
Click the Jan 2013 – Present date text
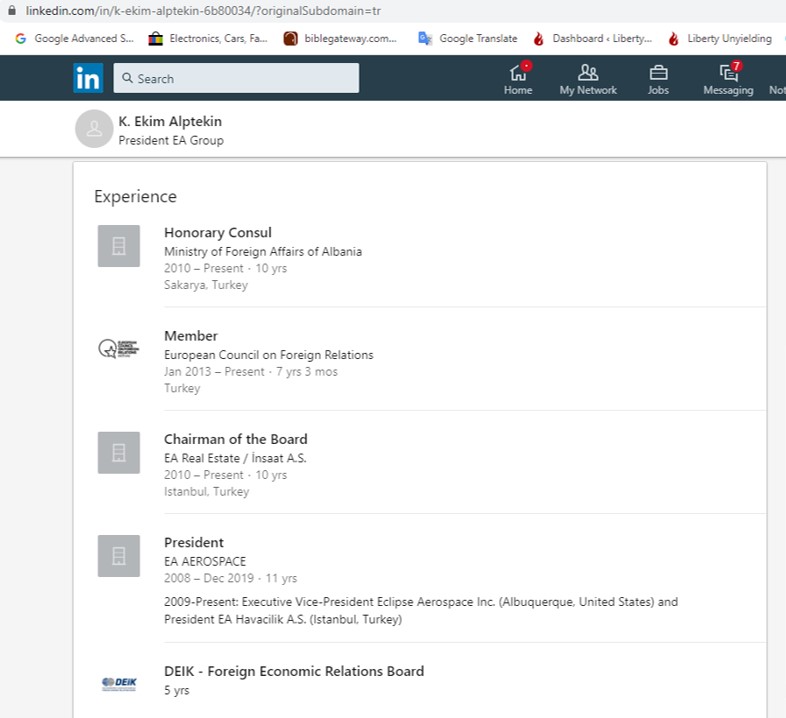click(x=214, y=372)
